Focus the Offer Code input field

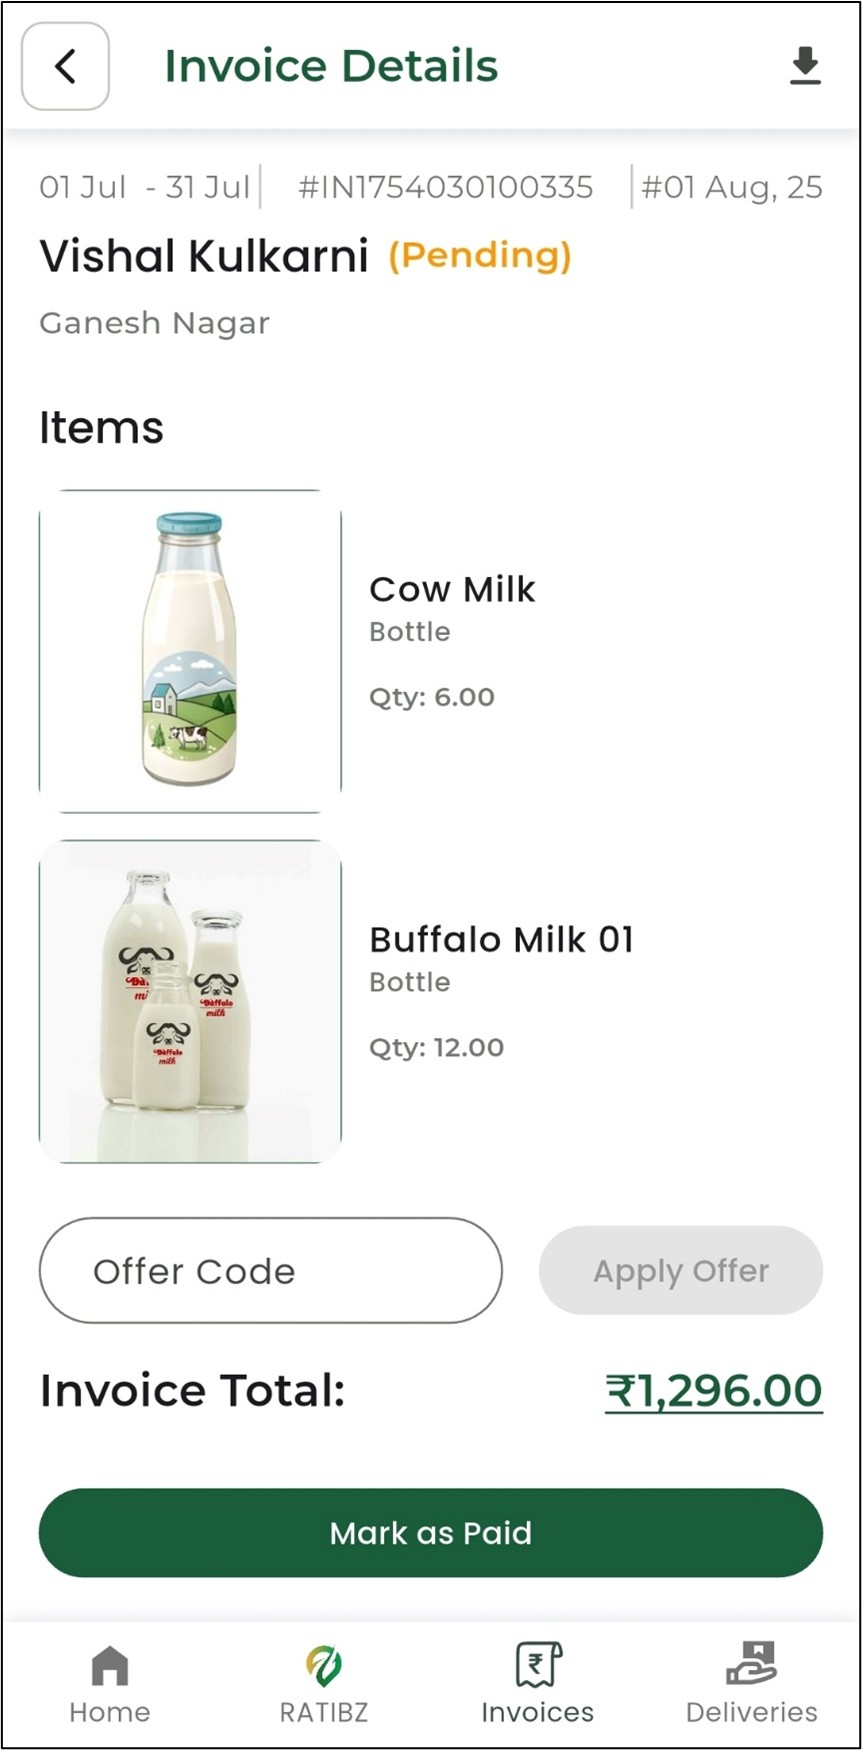tap(270, 1271)
